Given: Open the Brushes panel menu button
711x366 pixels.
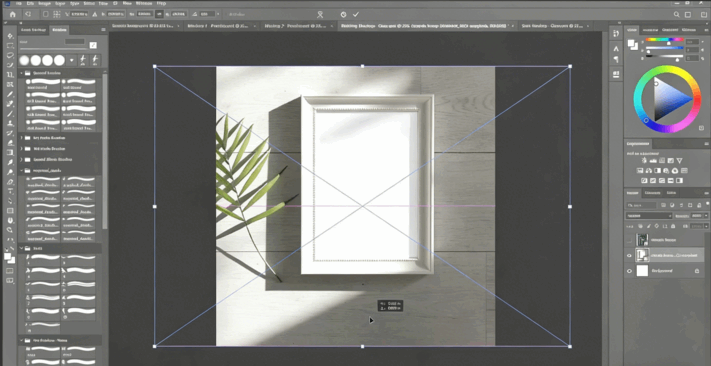Looking at the screenshot, I should click(103, 30).
